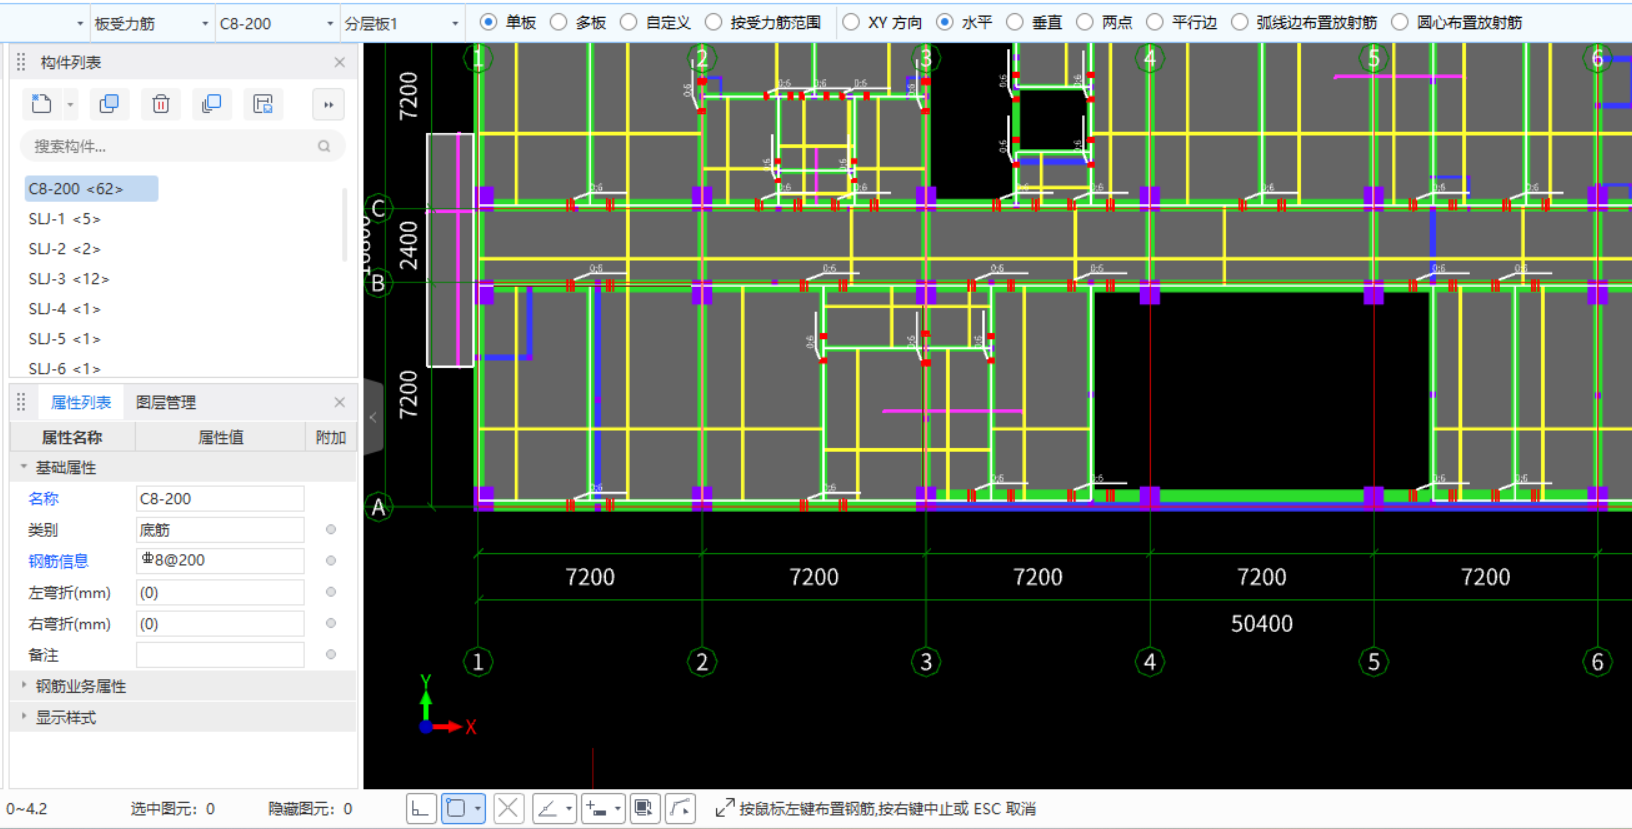Click the save component archive icon
Screen dimensions: 1632x829
(263, 104)
